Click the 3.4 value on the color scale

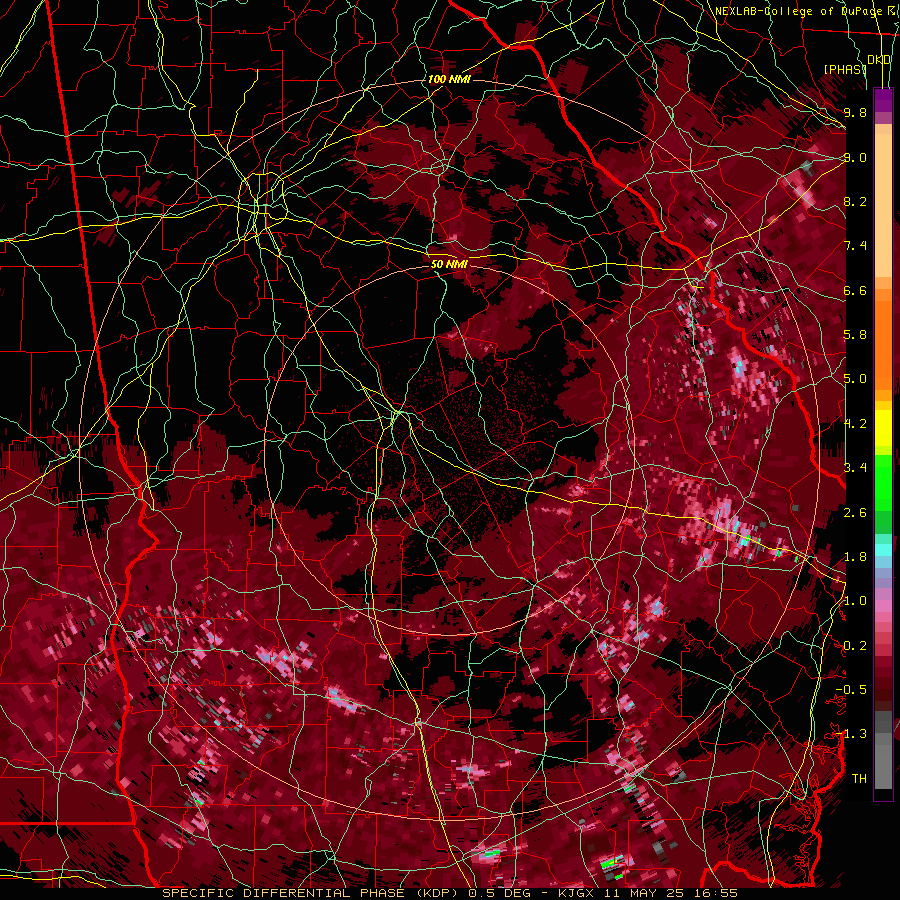(855, 468)
